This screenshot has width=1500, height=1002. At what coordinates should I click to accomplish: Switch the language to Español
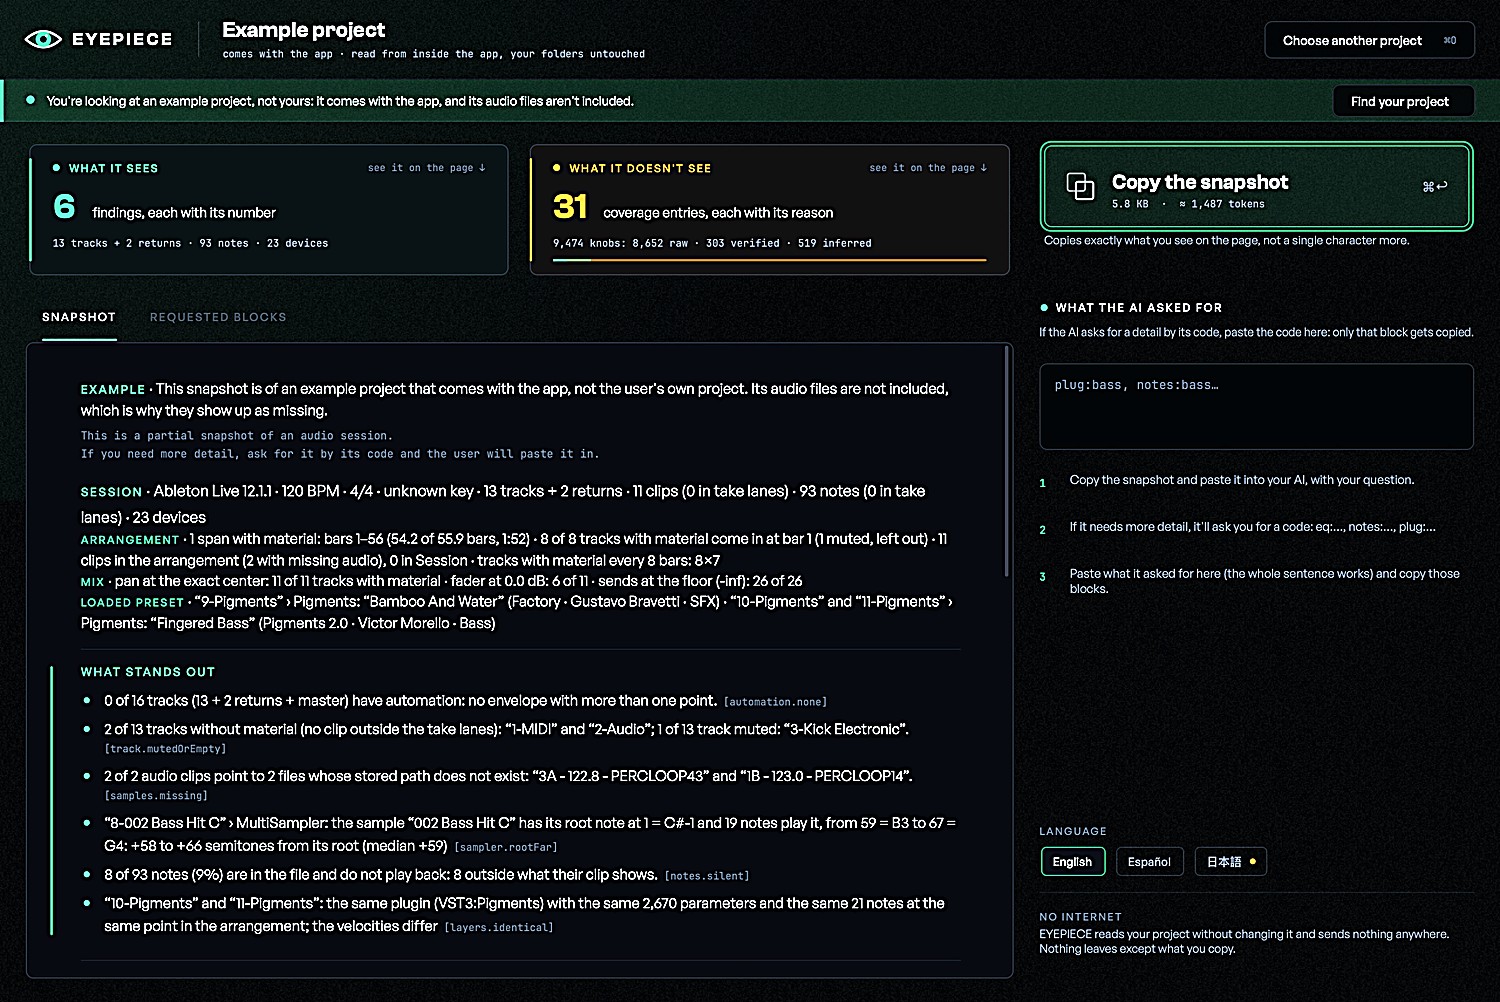(1149, 862)
